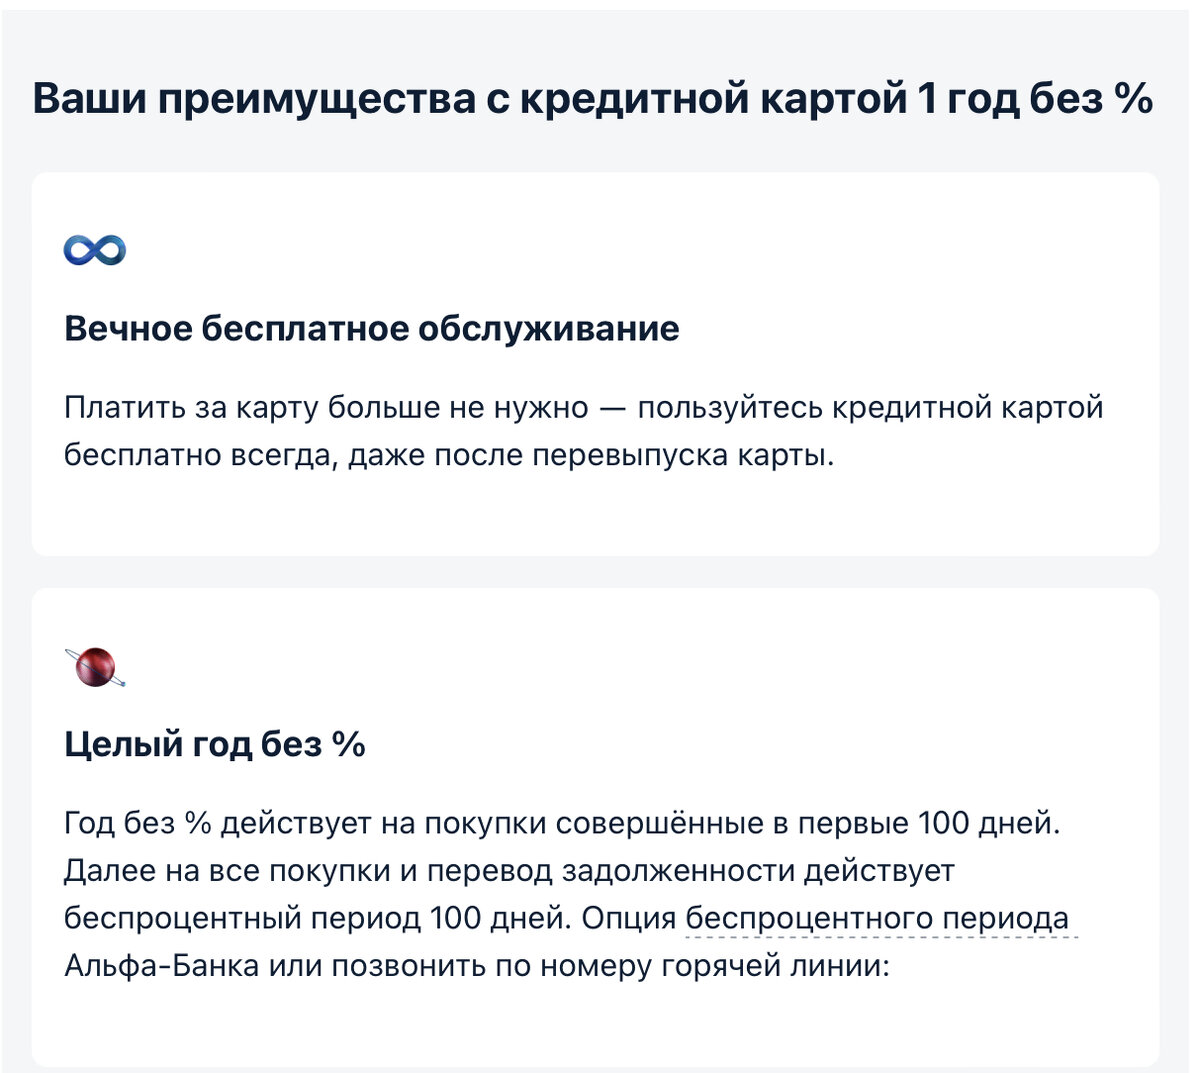Select the heading «Целый год без %»

click(x=215, y=744)
